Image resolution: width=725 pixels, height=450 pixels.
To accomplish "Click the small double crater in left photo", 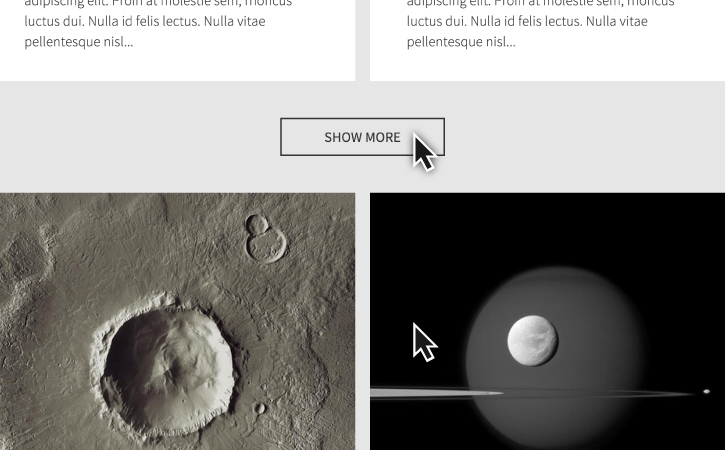I will pos(265,239).
